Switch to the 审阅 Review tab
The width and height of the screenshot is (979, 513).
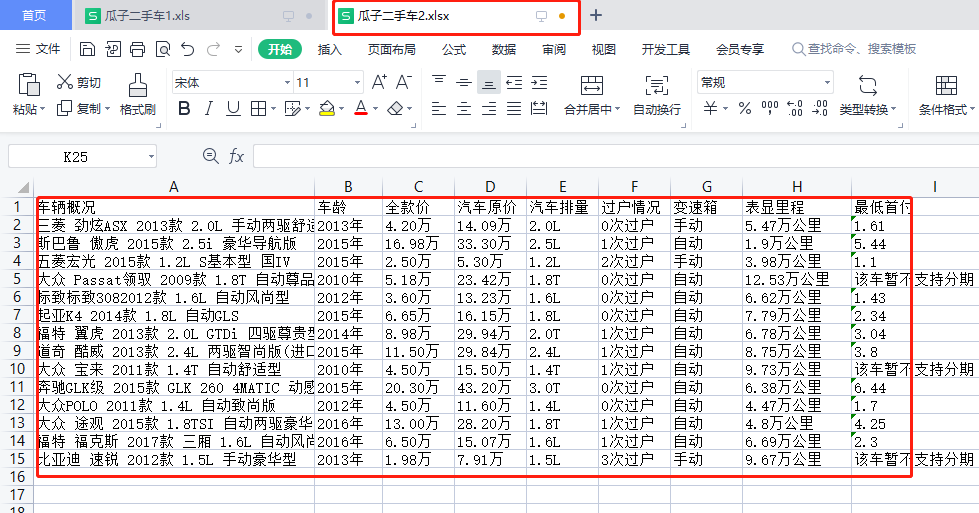pos(554,49)
